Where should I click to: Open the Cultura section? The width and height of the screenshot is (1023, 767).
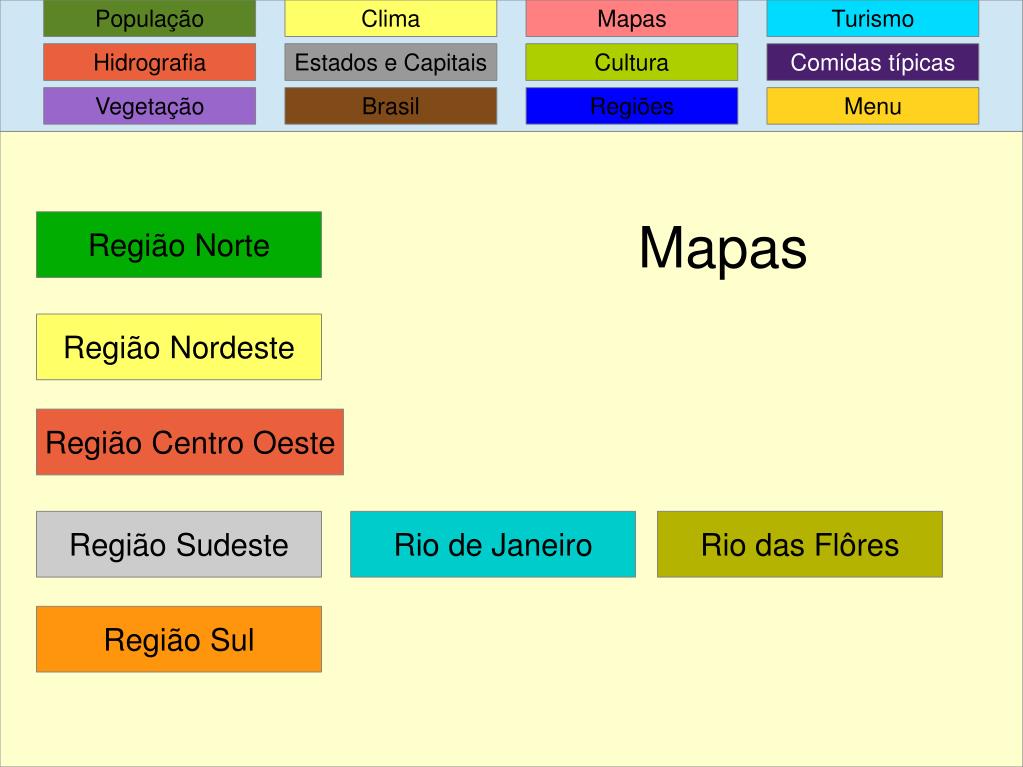[632, 62]
